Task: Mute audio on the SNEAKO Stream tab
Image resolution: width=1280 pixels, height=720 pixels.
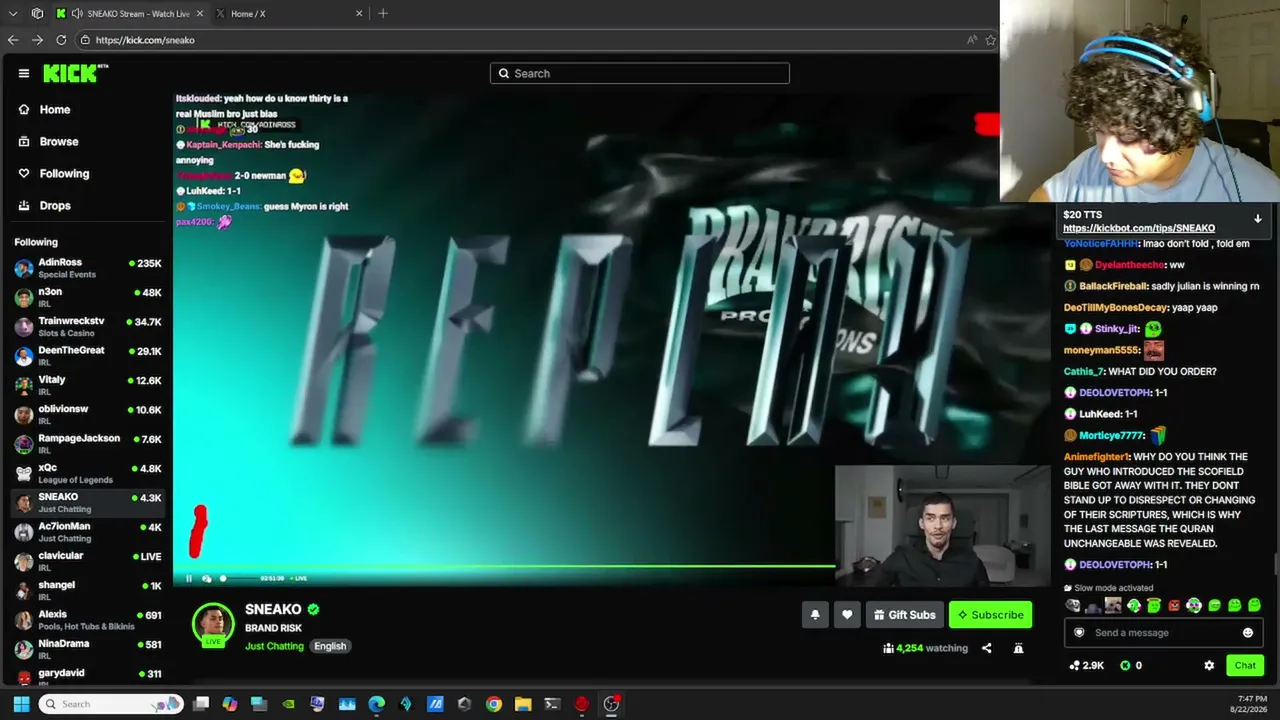Action: tap(76, 13)
